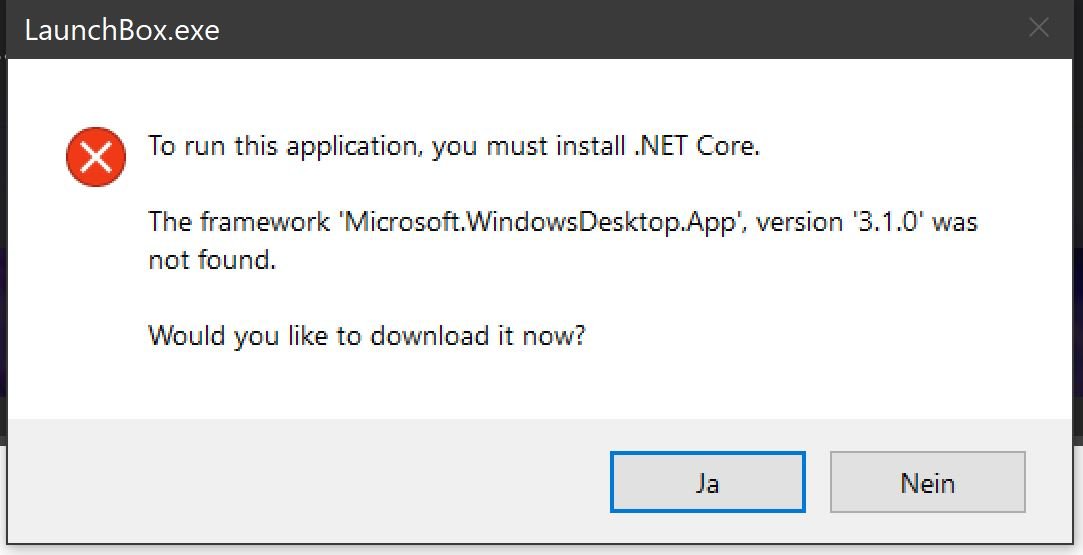
Task: Click gray footer gap between Ja and Nein
Action: point(818,482)
